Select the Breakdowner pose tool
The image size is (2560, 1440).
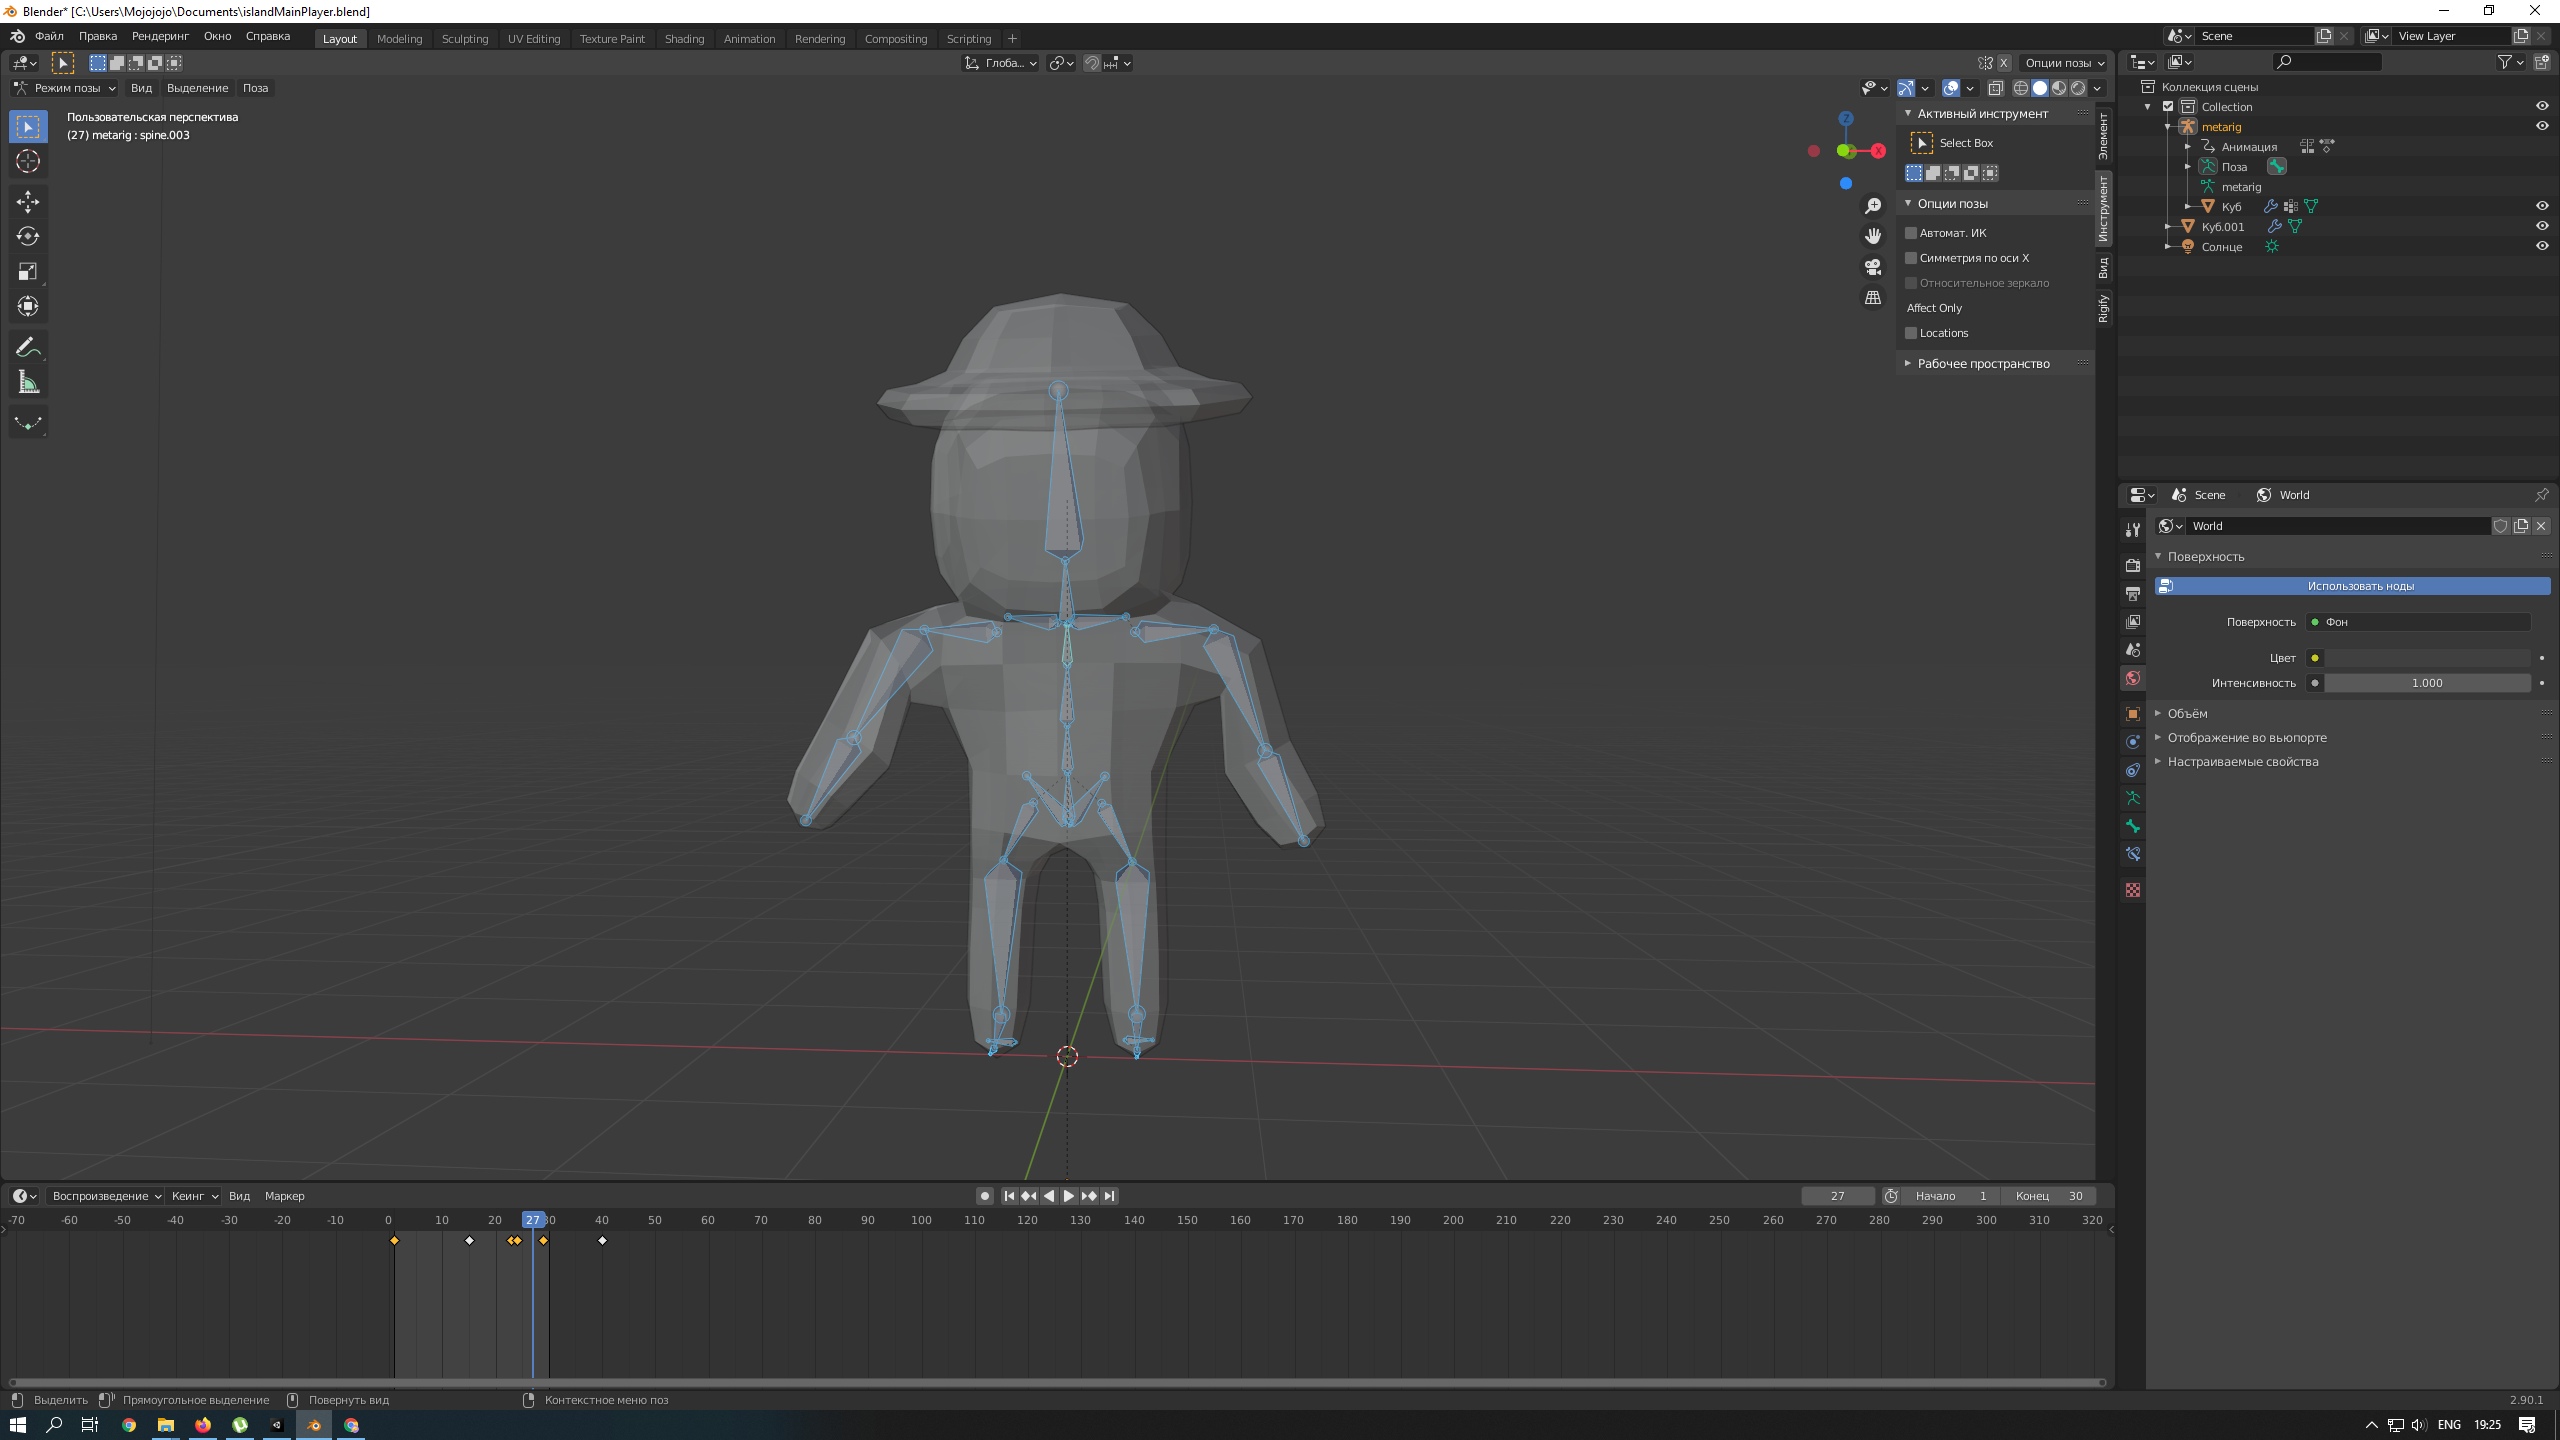point(28,423)
